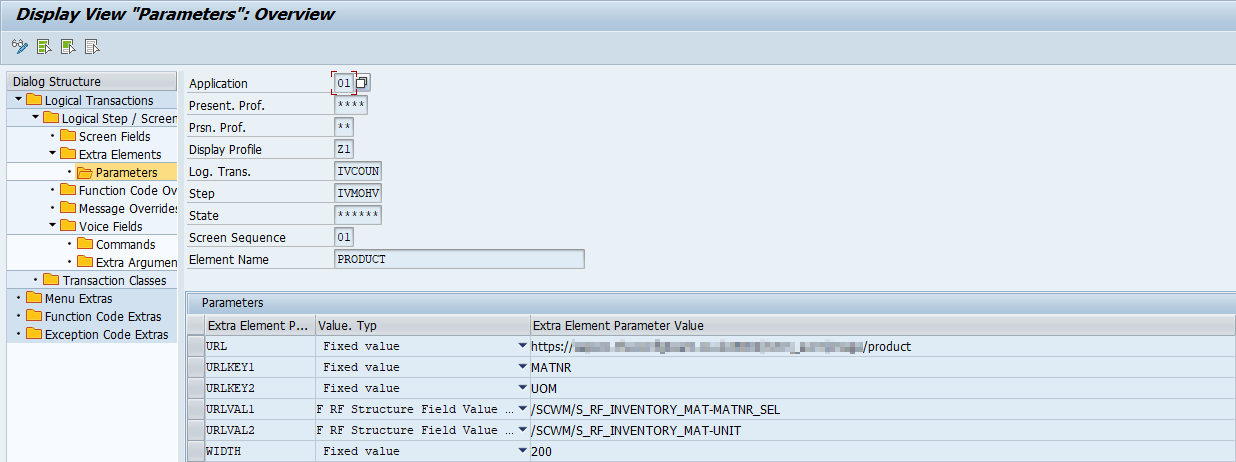Select the URLKEY2 row via row selector
Viewport: 1236px width, 462px height.
pos(195,388)
